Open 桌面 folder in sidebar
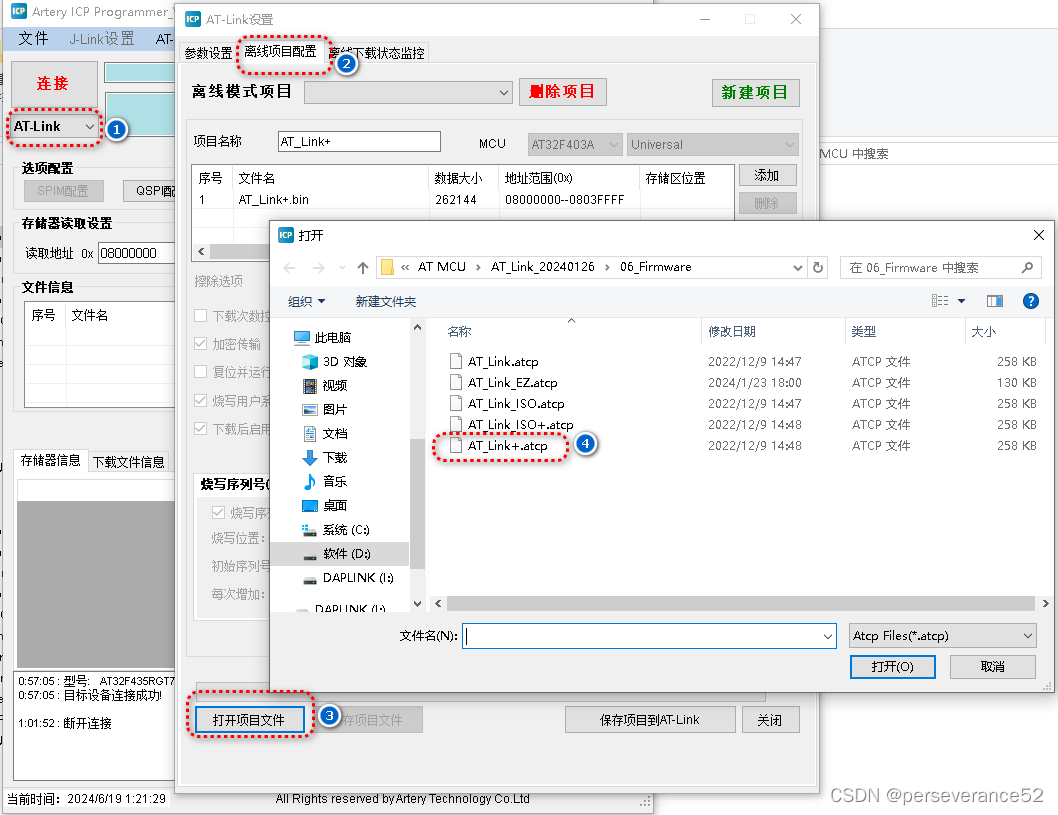The image size is (1058, 815). pos(325,505)
